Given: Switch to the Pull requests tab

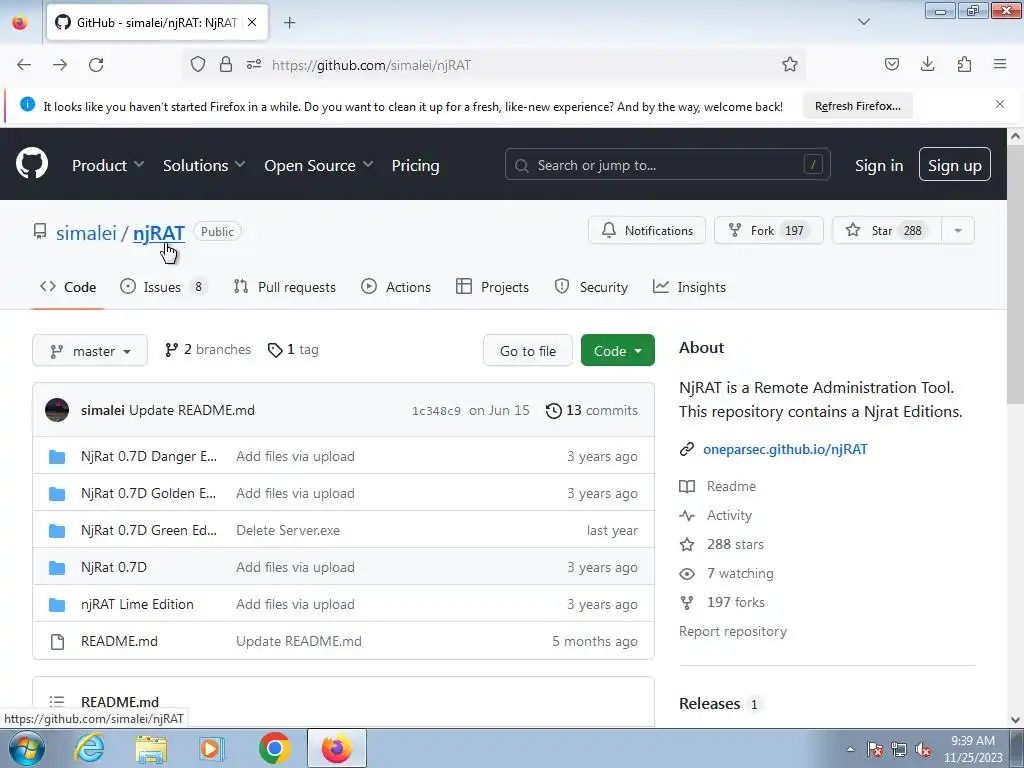Looking at the screenshot, I should point(285,287).
